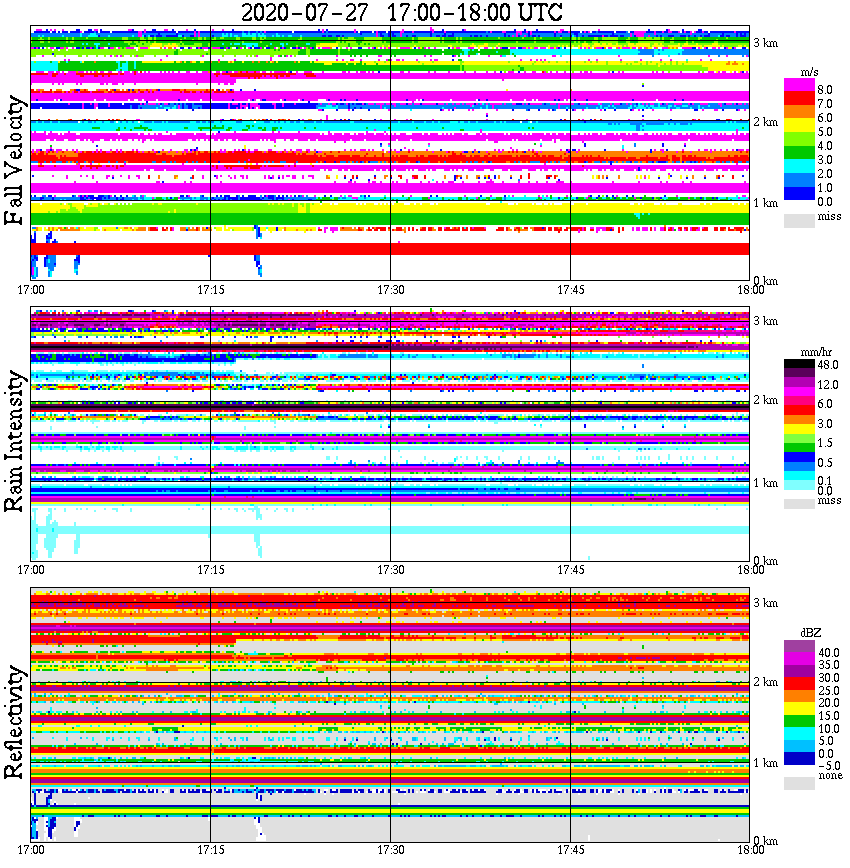Click the '17:45' time label under Rain Intensity
850x868 pixels.
570,570
